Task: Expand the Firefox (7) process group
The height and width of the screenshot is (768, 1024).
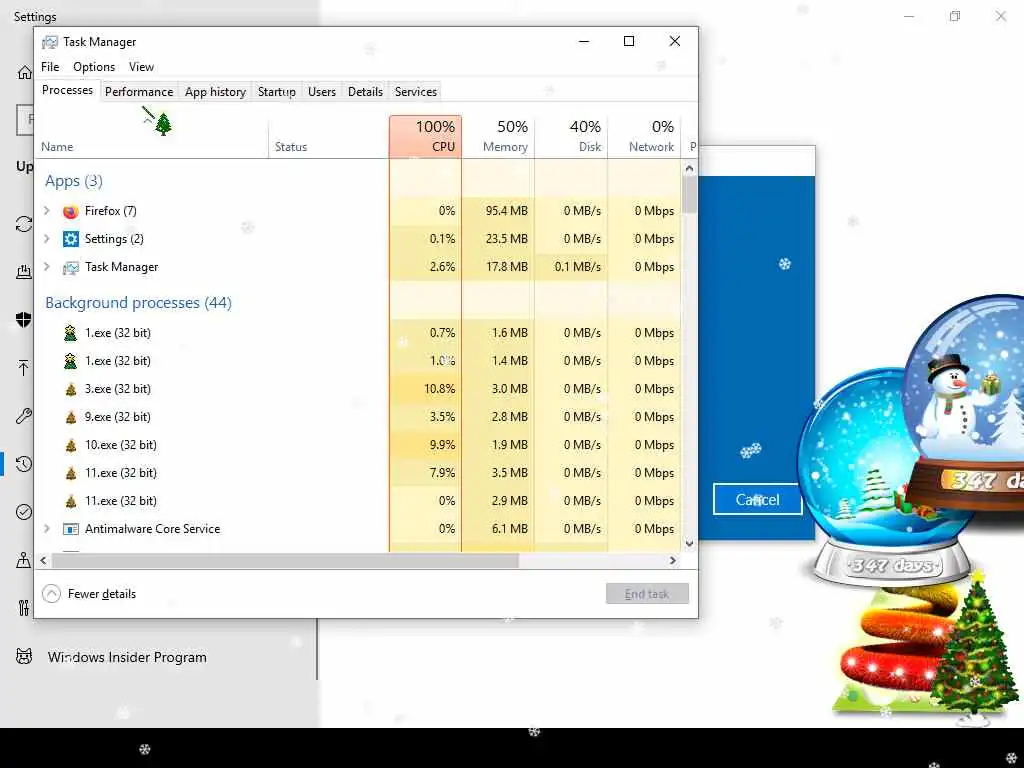Action: (47, 211)
